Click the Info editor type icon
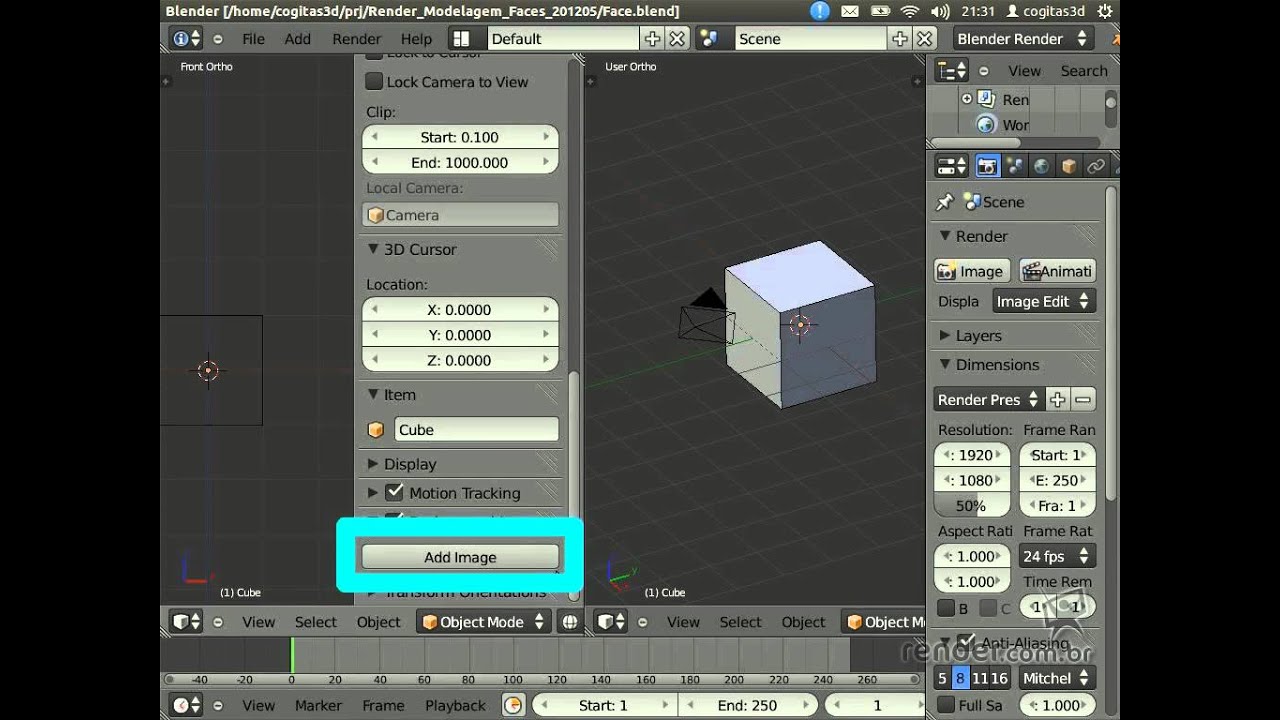This screenshot has height=720, width=1280. tap(186, 39)
